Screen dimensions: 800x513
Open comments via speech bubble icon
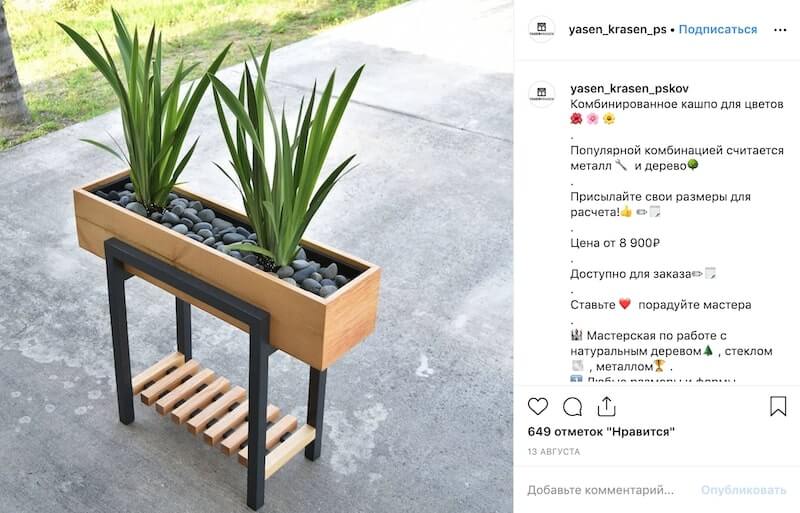(572, 407)
